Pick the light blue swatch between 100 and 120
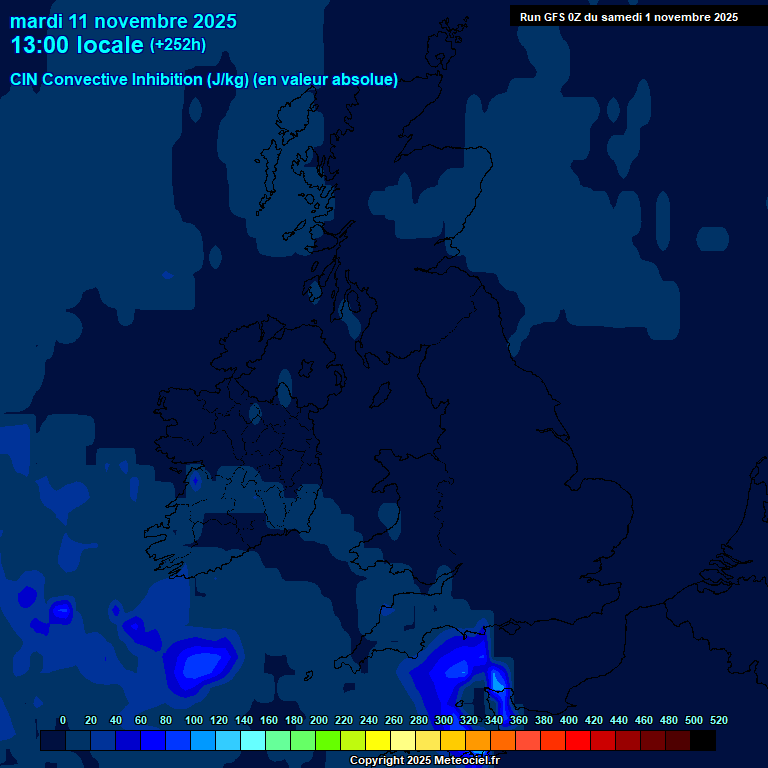This screenshot has height=768, width=768. (203, 741)
